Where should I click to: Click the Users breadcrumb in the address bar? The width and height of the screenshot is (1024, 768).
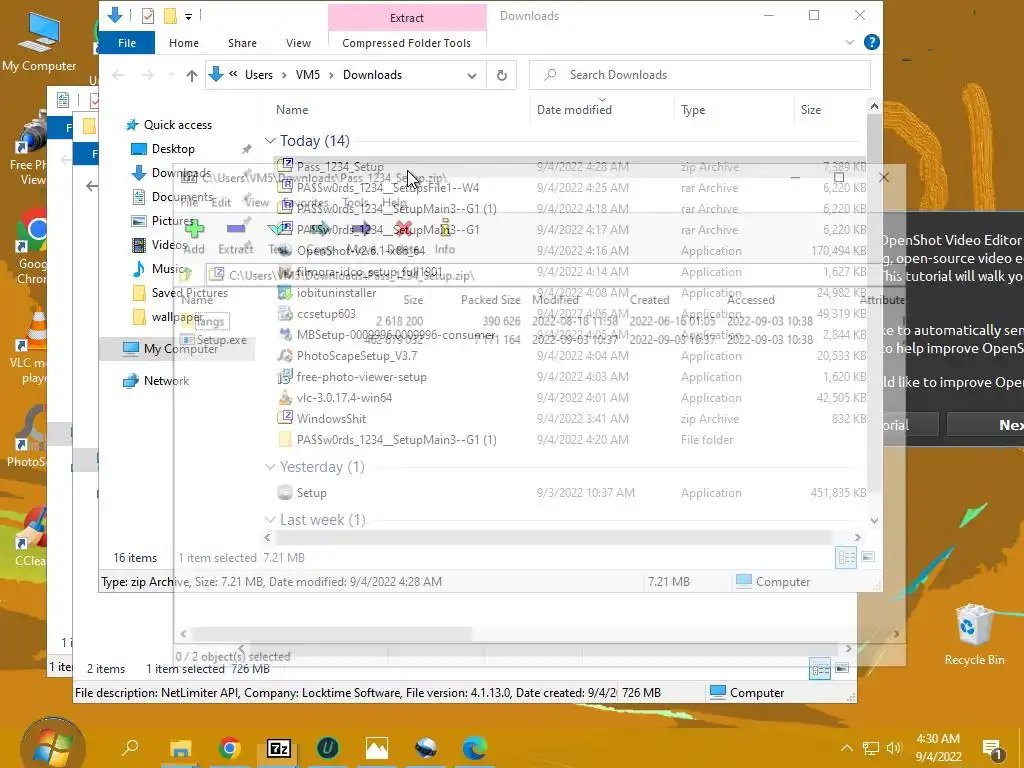(259, 75)
